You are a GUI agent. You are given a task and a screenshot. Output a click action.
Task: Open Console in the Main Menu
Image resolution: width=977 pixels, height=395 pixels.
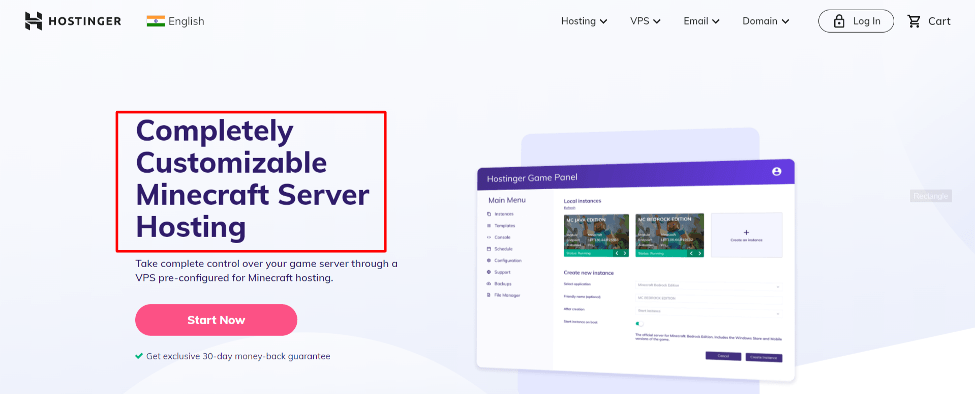click(x=498, y=237)
